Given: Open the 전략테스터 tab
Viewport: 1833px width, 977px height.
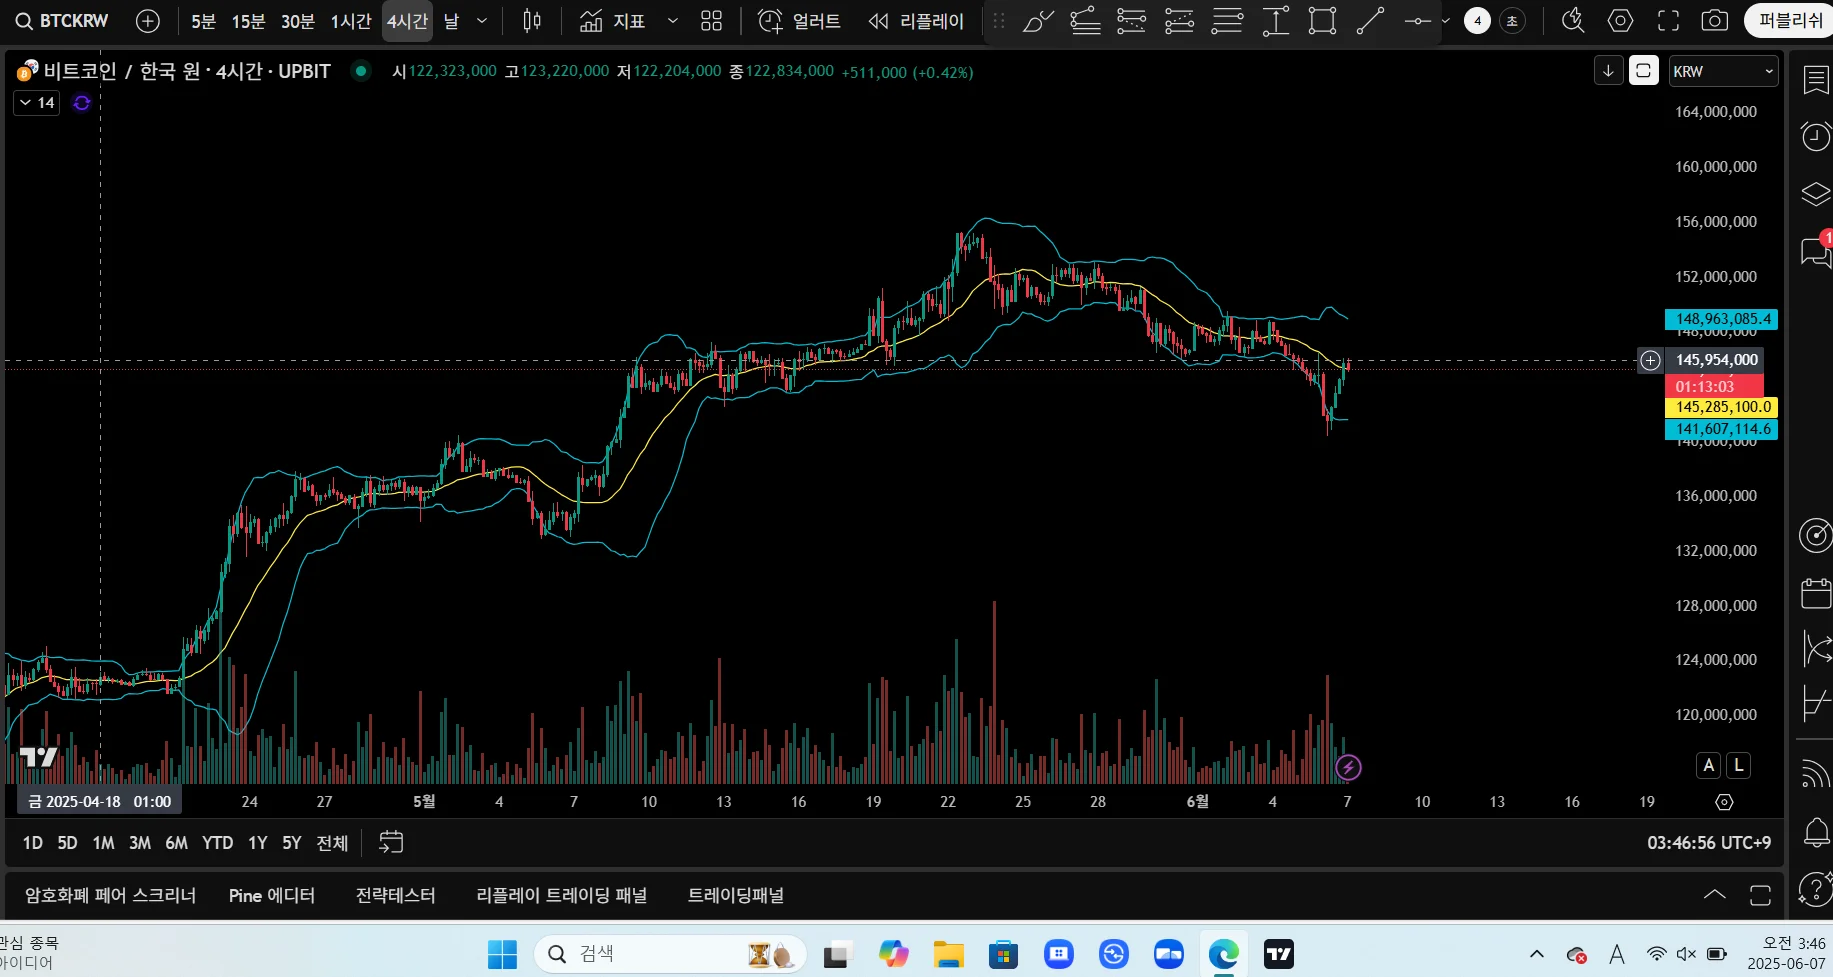Looking at the screenshot, I should click(x=396, y=895).
